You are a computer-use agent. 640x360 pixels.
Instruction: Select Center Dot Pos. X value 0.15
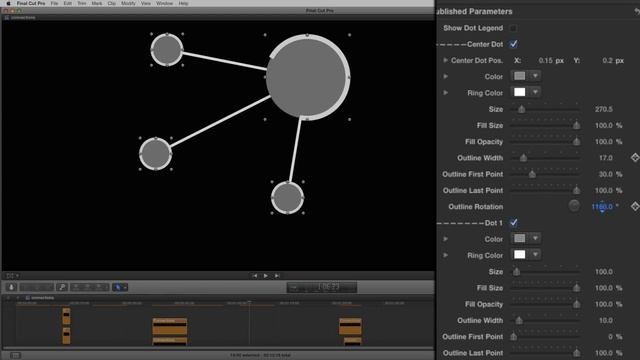point(545,60)
